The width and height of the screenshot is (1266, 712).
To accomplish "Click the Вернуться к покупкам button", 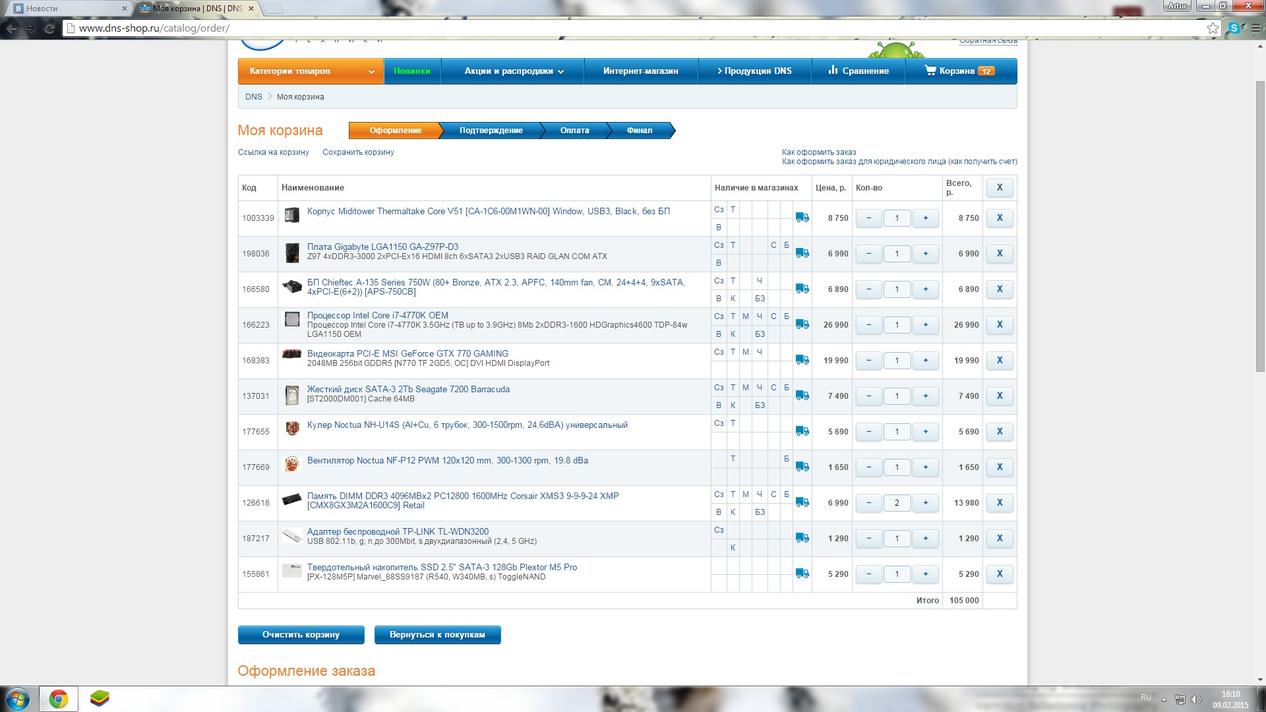I will tap(438, 635).
